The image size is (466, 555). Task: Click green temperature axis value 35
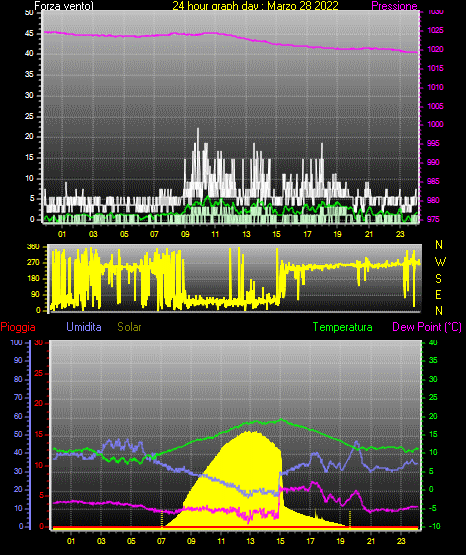433,360
